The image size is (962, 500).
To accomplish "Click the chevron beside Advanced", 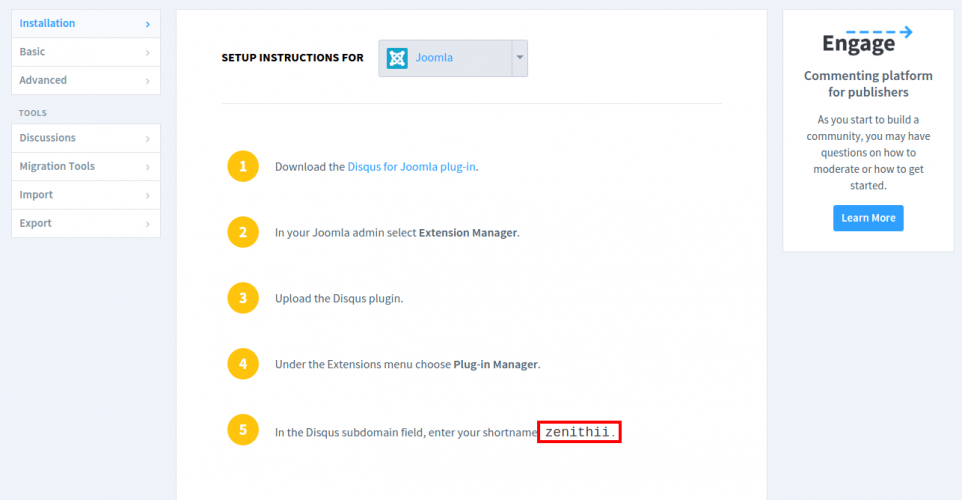I will pyautogui.click(x=148, y=81).
